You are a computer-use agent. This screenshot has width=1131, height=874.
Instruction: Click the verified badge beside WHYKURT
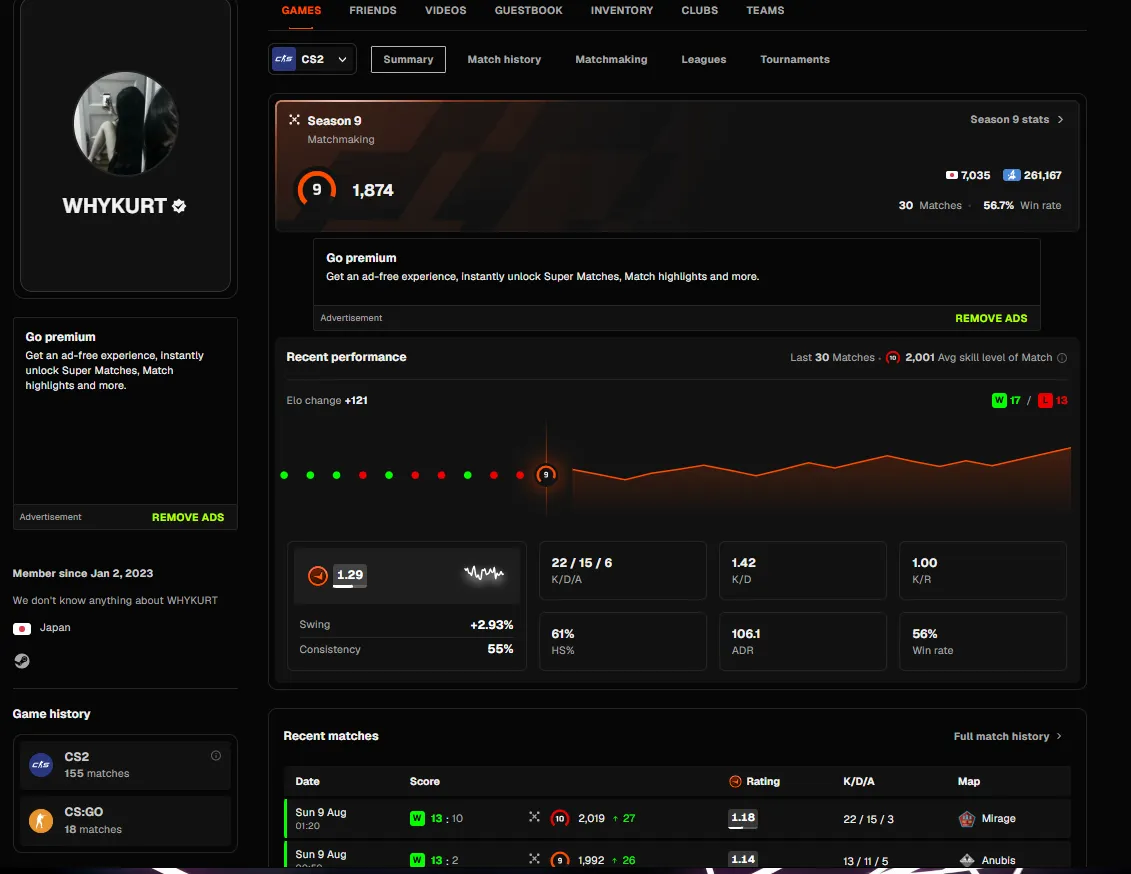pos(179,206)
